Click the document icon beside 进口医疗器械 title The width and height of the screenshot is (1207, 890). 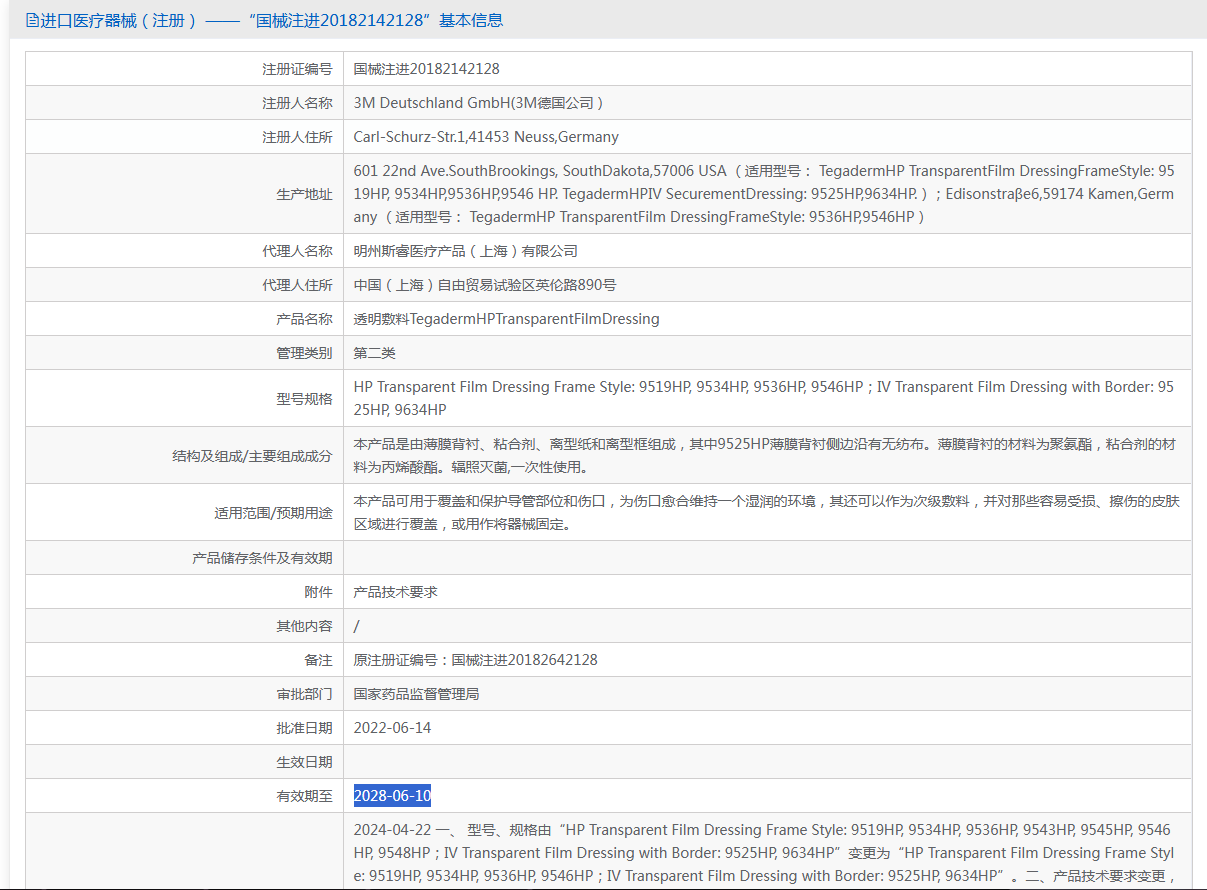[x=32, y=20]
